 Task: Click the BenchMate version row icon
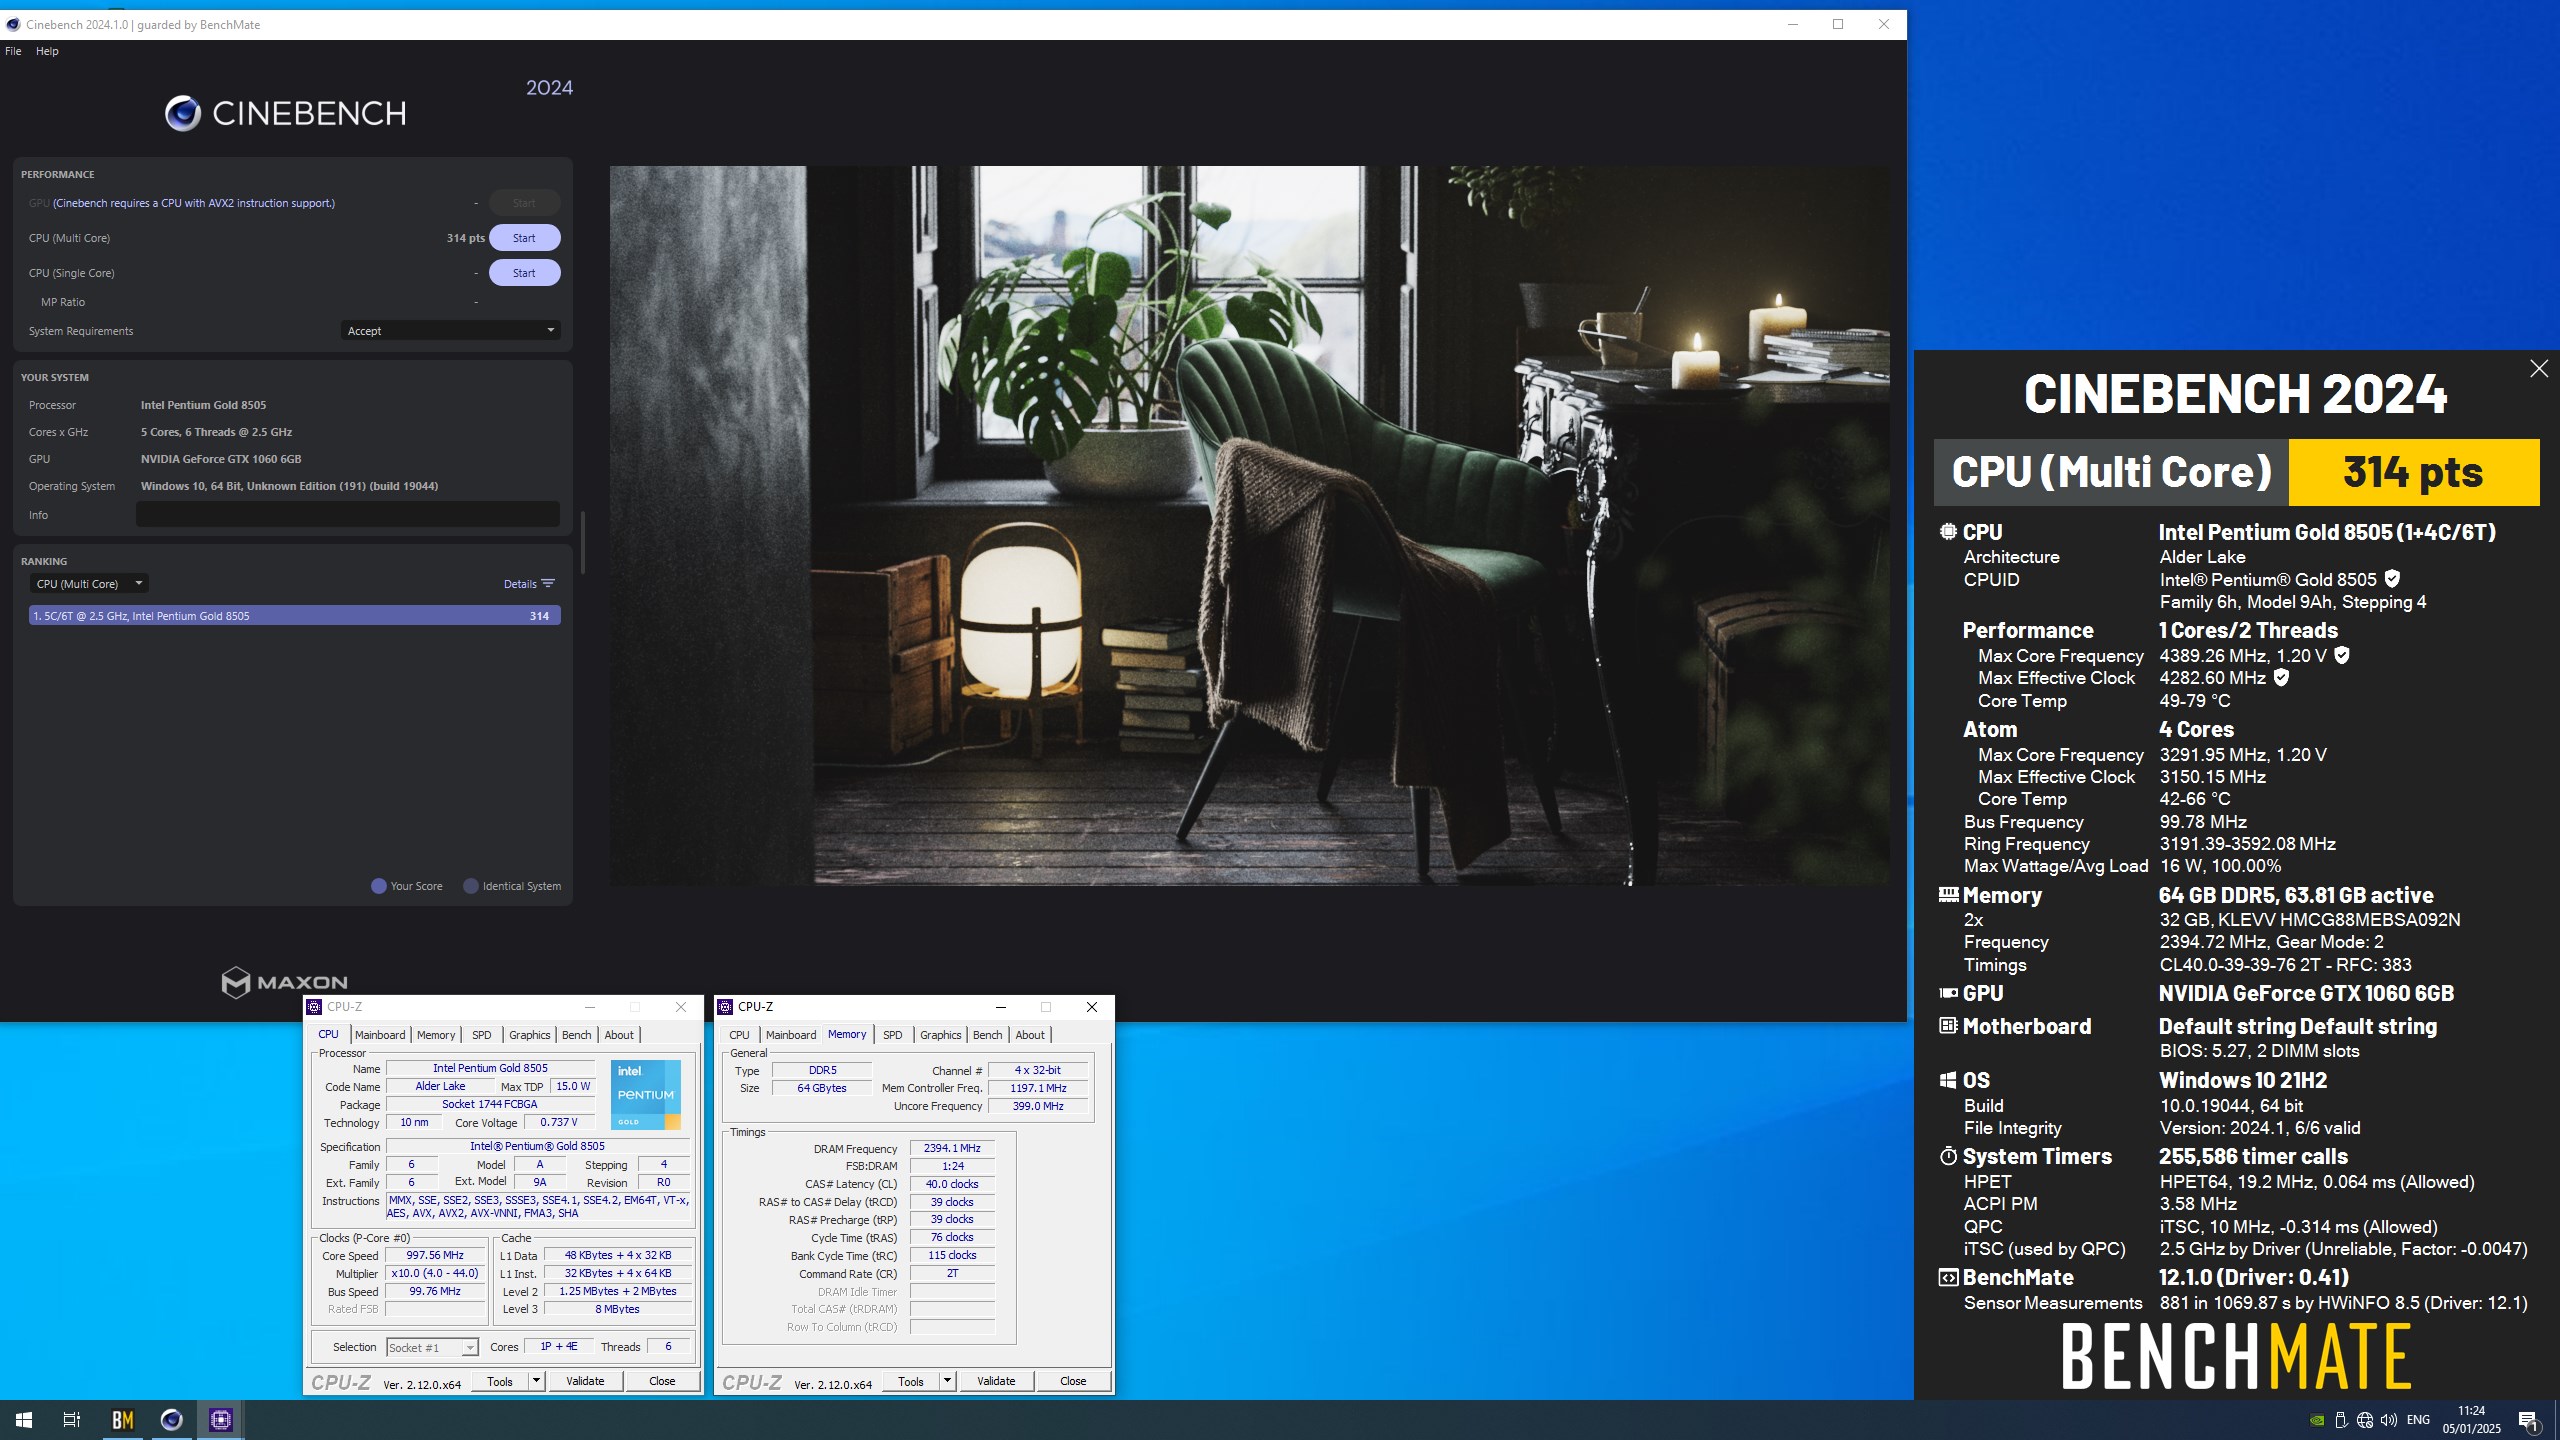1948,1277
